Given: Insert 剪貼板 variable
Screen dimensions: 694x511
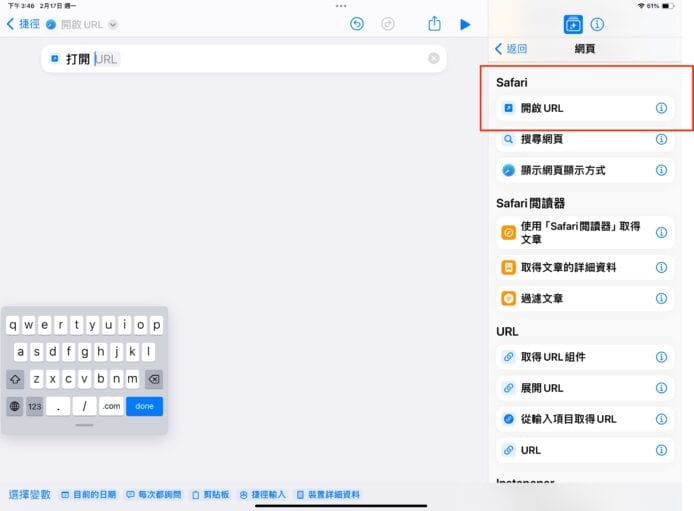Looking at the screenshot, I should (211, 495).
